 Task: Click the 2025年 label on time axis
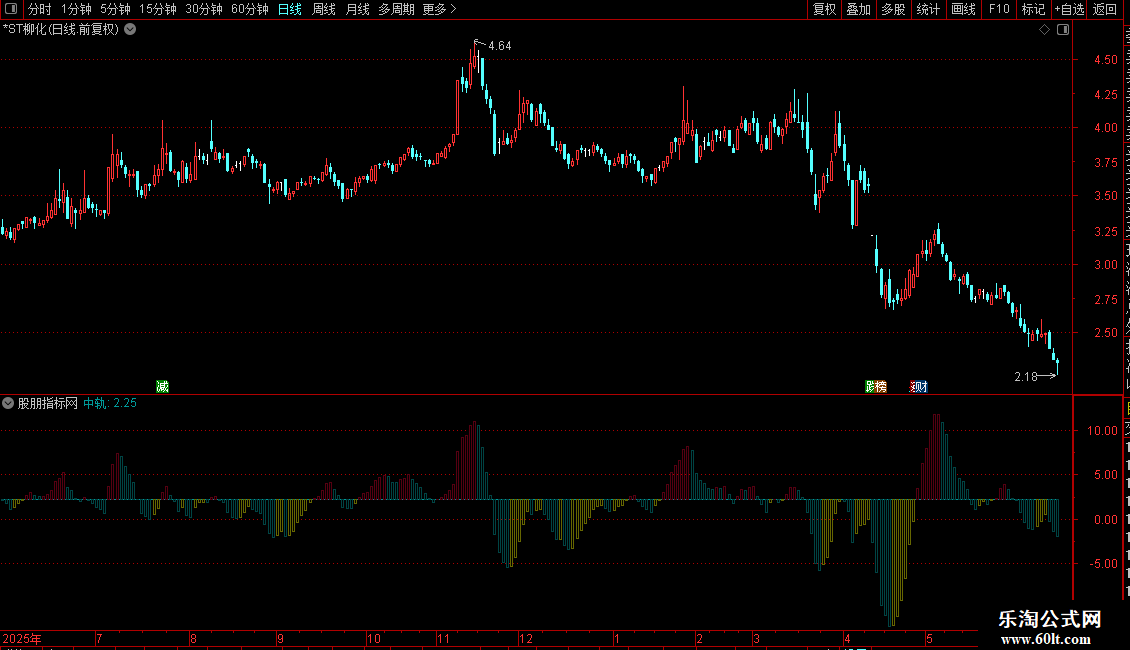click(x=22, y=639)
